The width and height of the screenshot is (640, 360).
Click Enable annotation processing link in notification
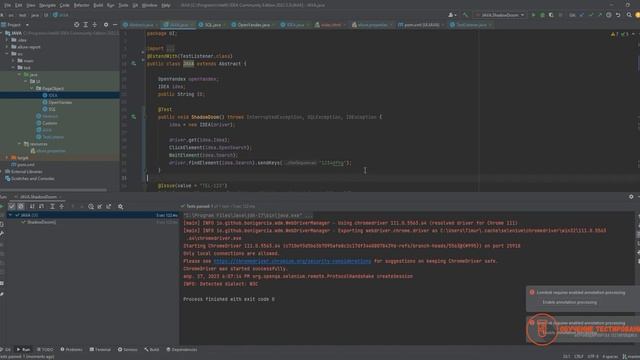point(569,302)
